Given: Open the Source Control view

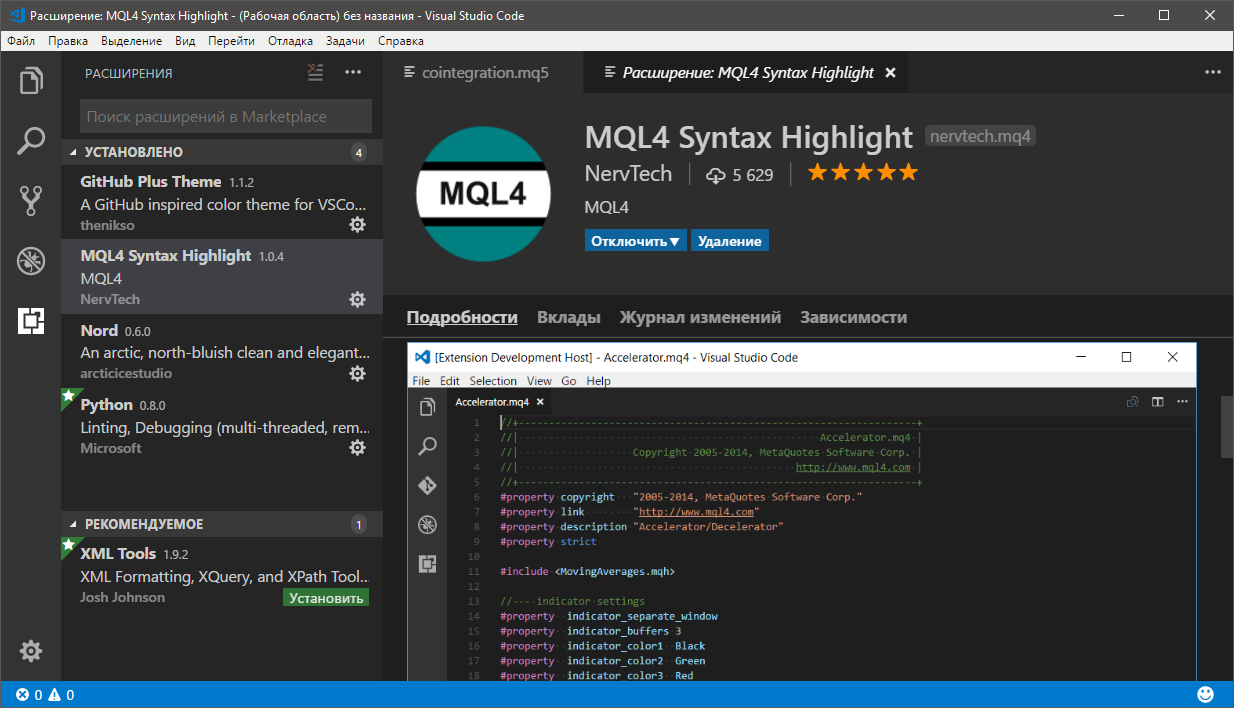Looking at the screenshot, I should click(31, 201).
